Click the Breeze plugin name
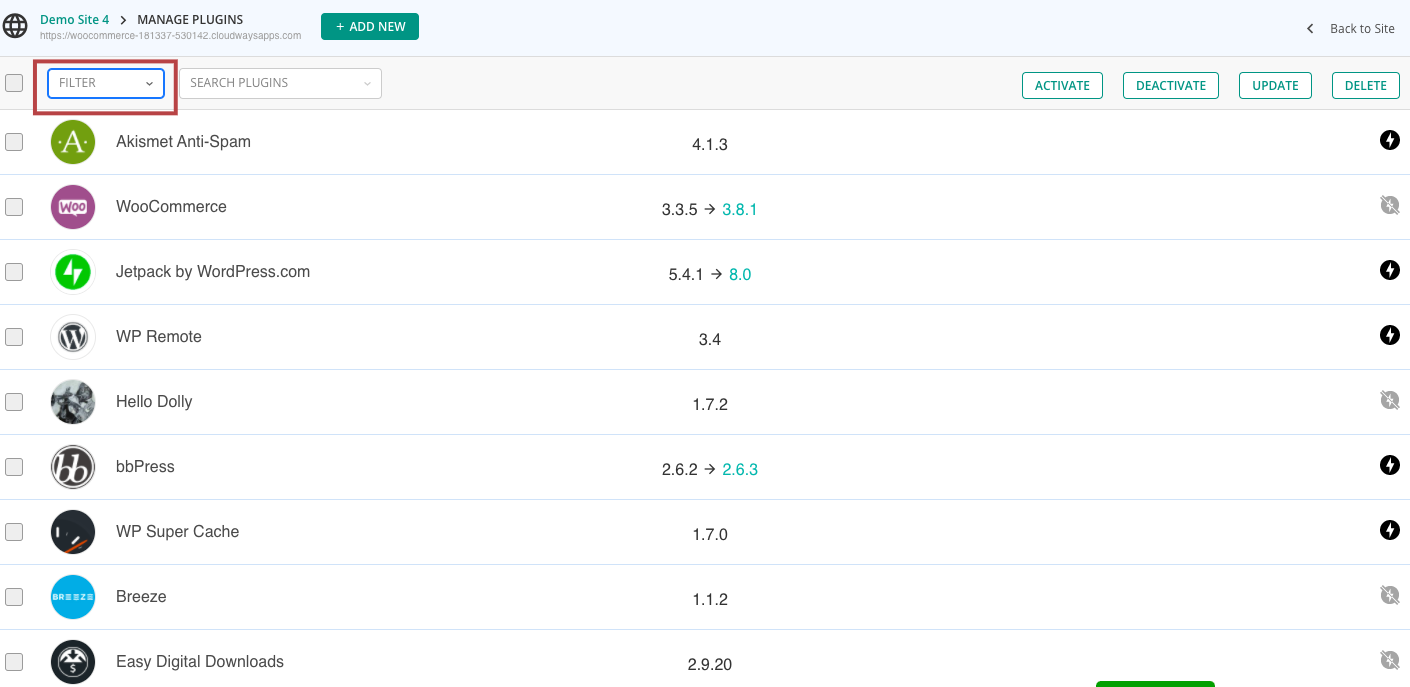The width and height of the screenshot is (1410, 687). coord(141,597)
